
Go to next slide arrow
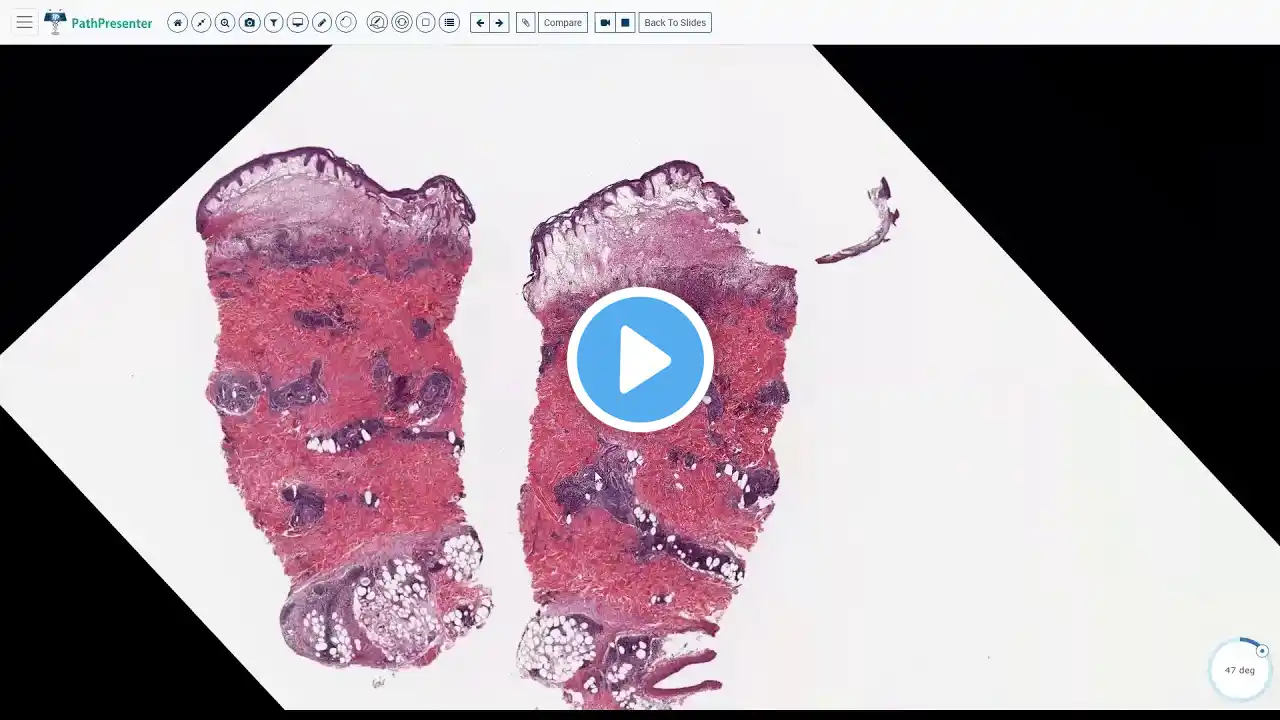pyautogui.click(x=499, y=22)
